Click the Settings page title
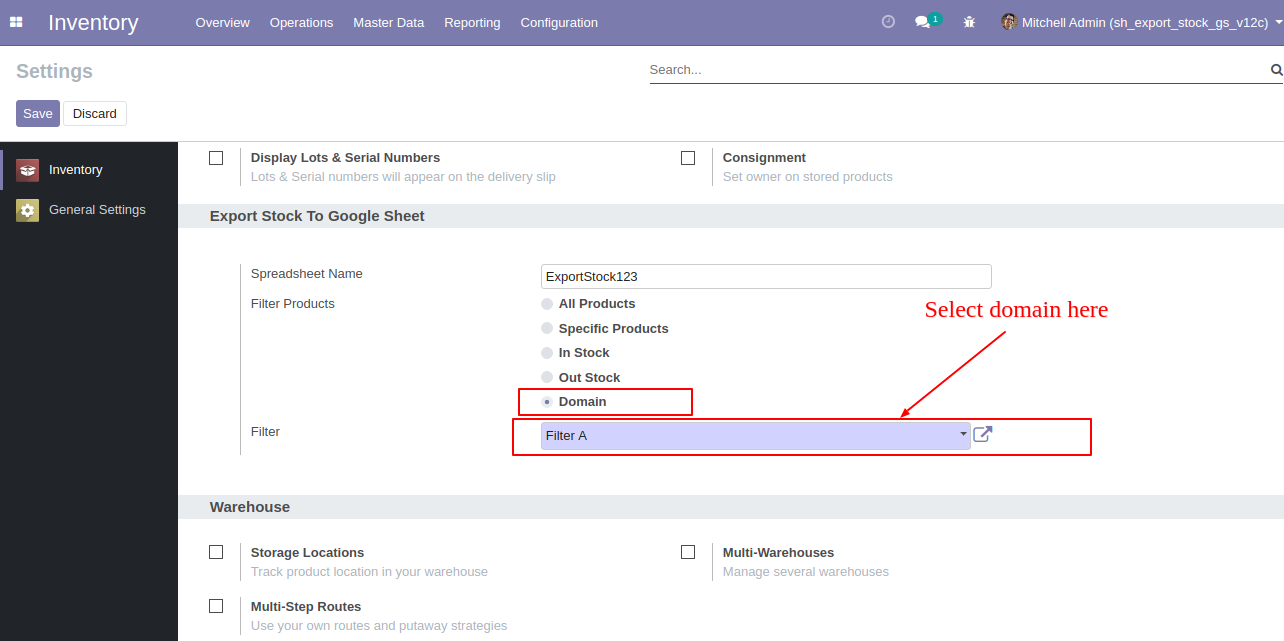The width and height of the screenshot is (1284, 641). tap(54, 71)
